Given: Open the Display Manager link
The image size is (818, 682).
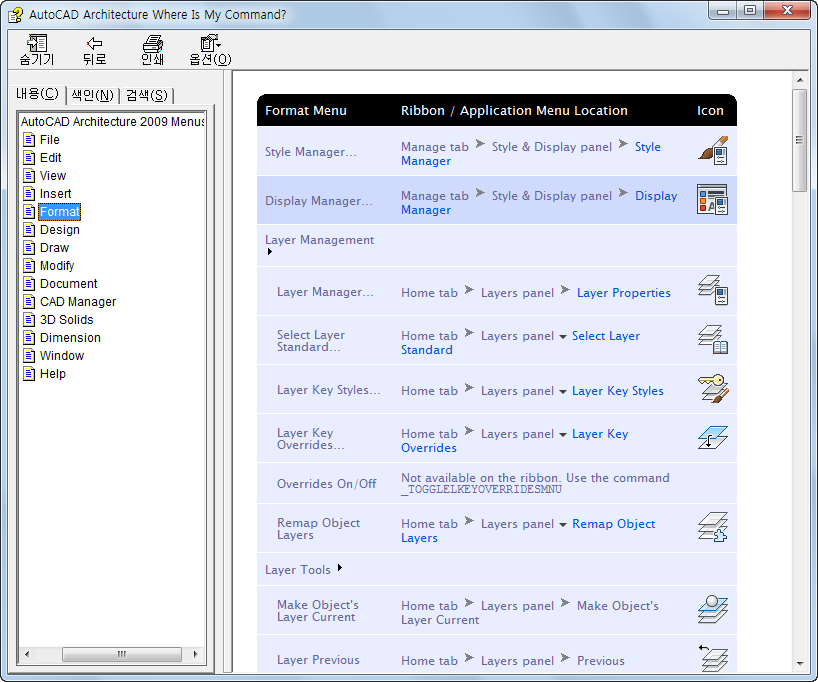Looking at the screenshot, I should tap(656, 196).
